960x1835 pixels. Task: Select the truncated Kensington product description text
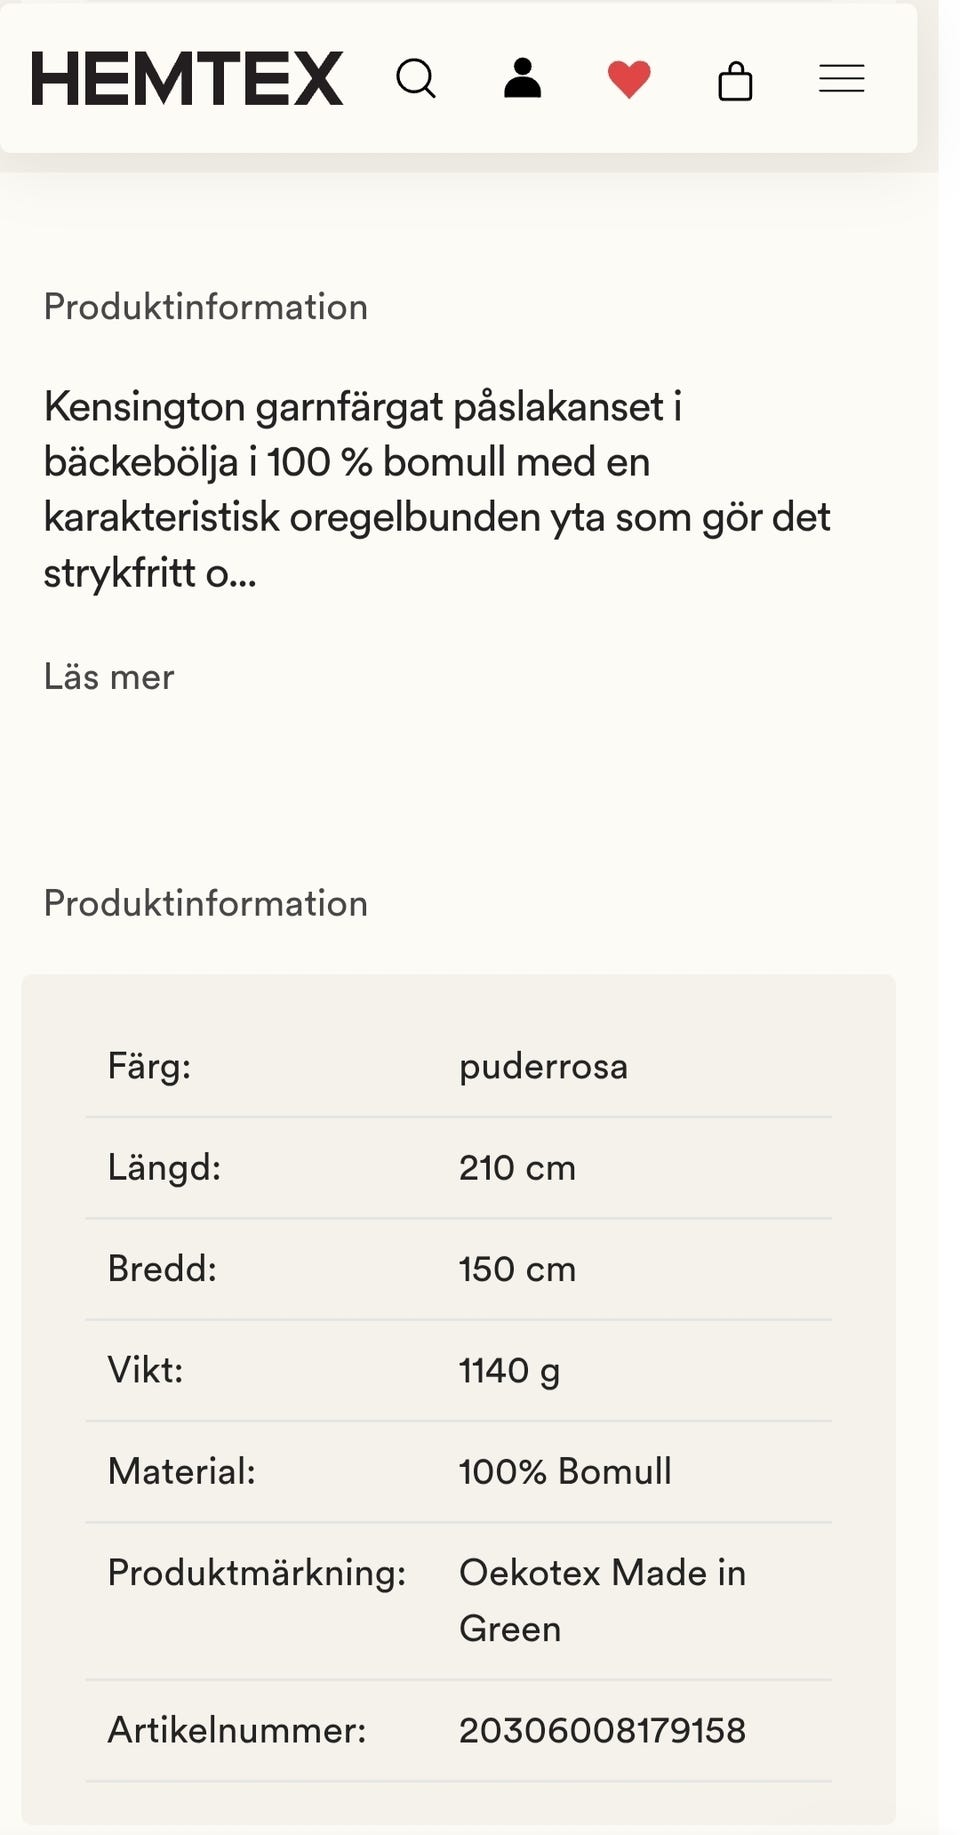coord(437,489)
